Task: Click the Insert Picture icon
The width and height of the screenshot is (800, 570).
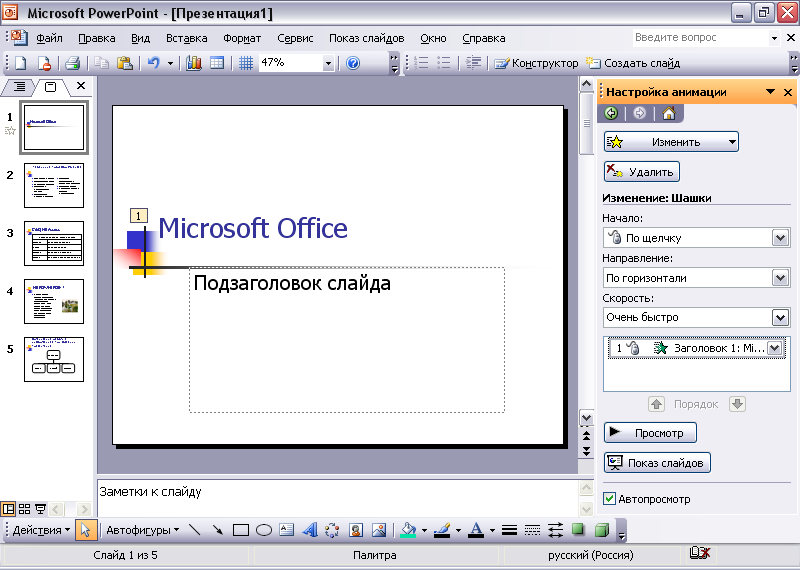Action: 379,530
